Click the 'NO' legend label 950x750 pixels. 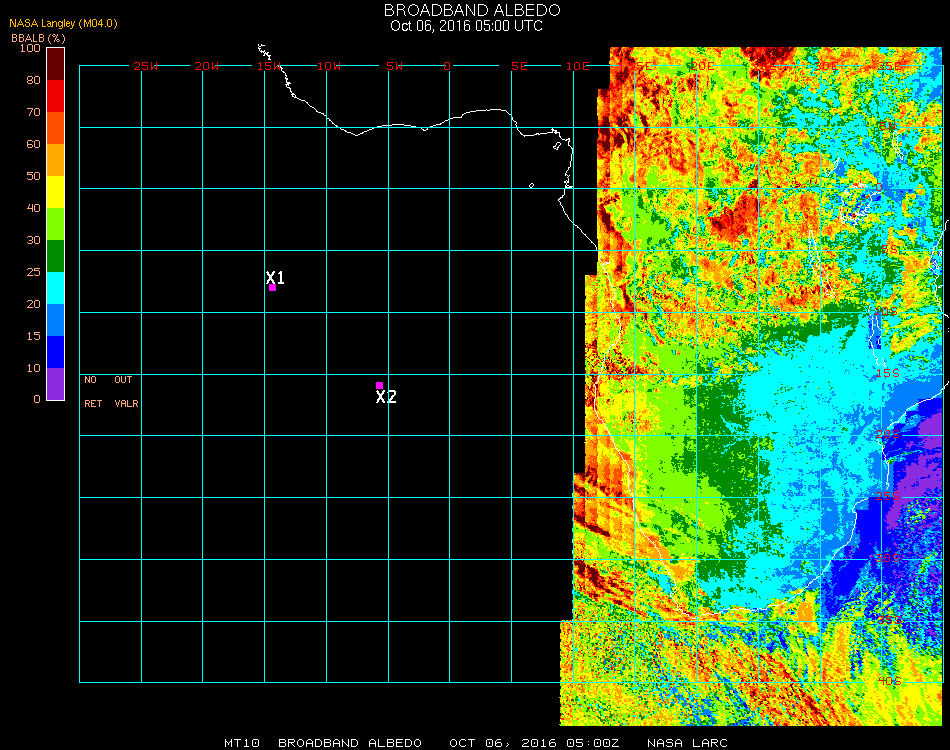click(90, 380)
